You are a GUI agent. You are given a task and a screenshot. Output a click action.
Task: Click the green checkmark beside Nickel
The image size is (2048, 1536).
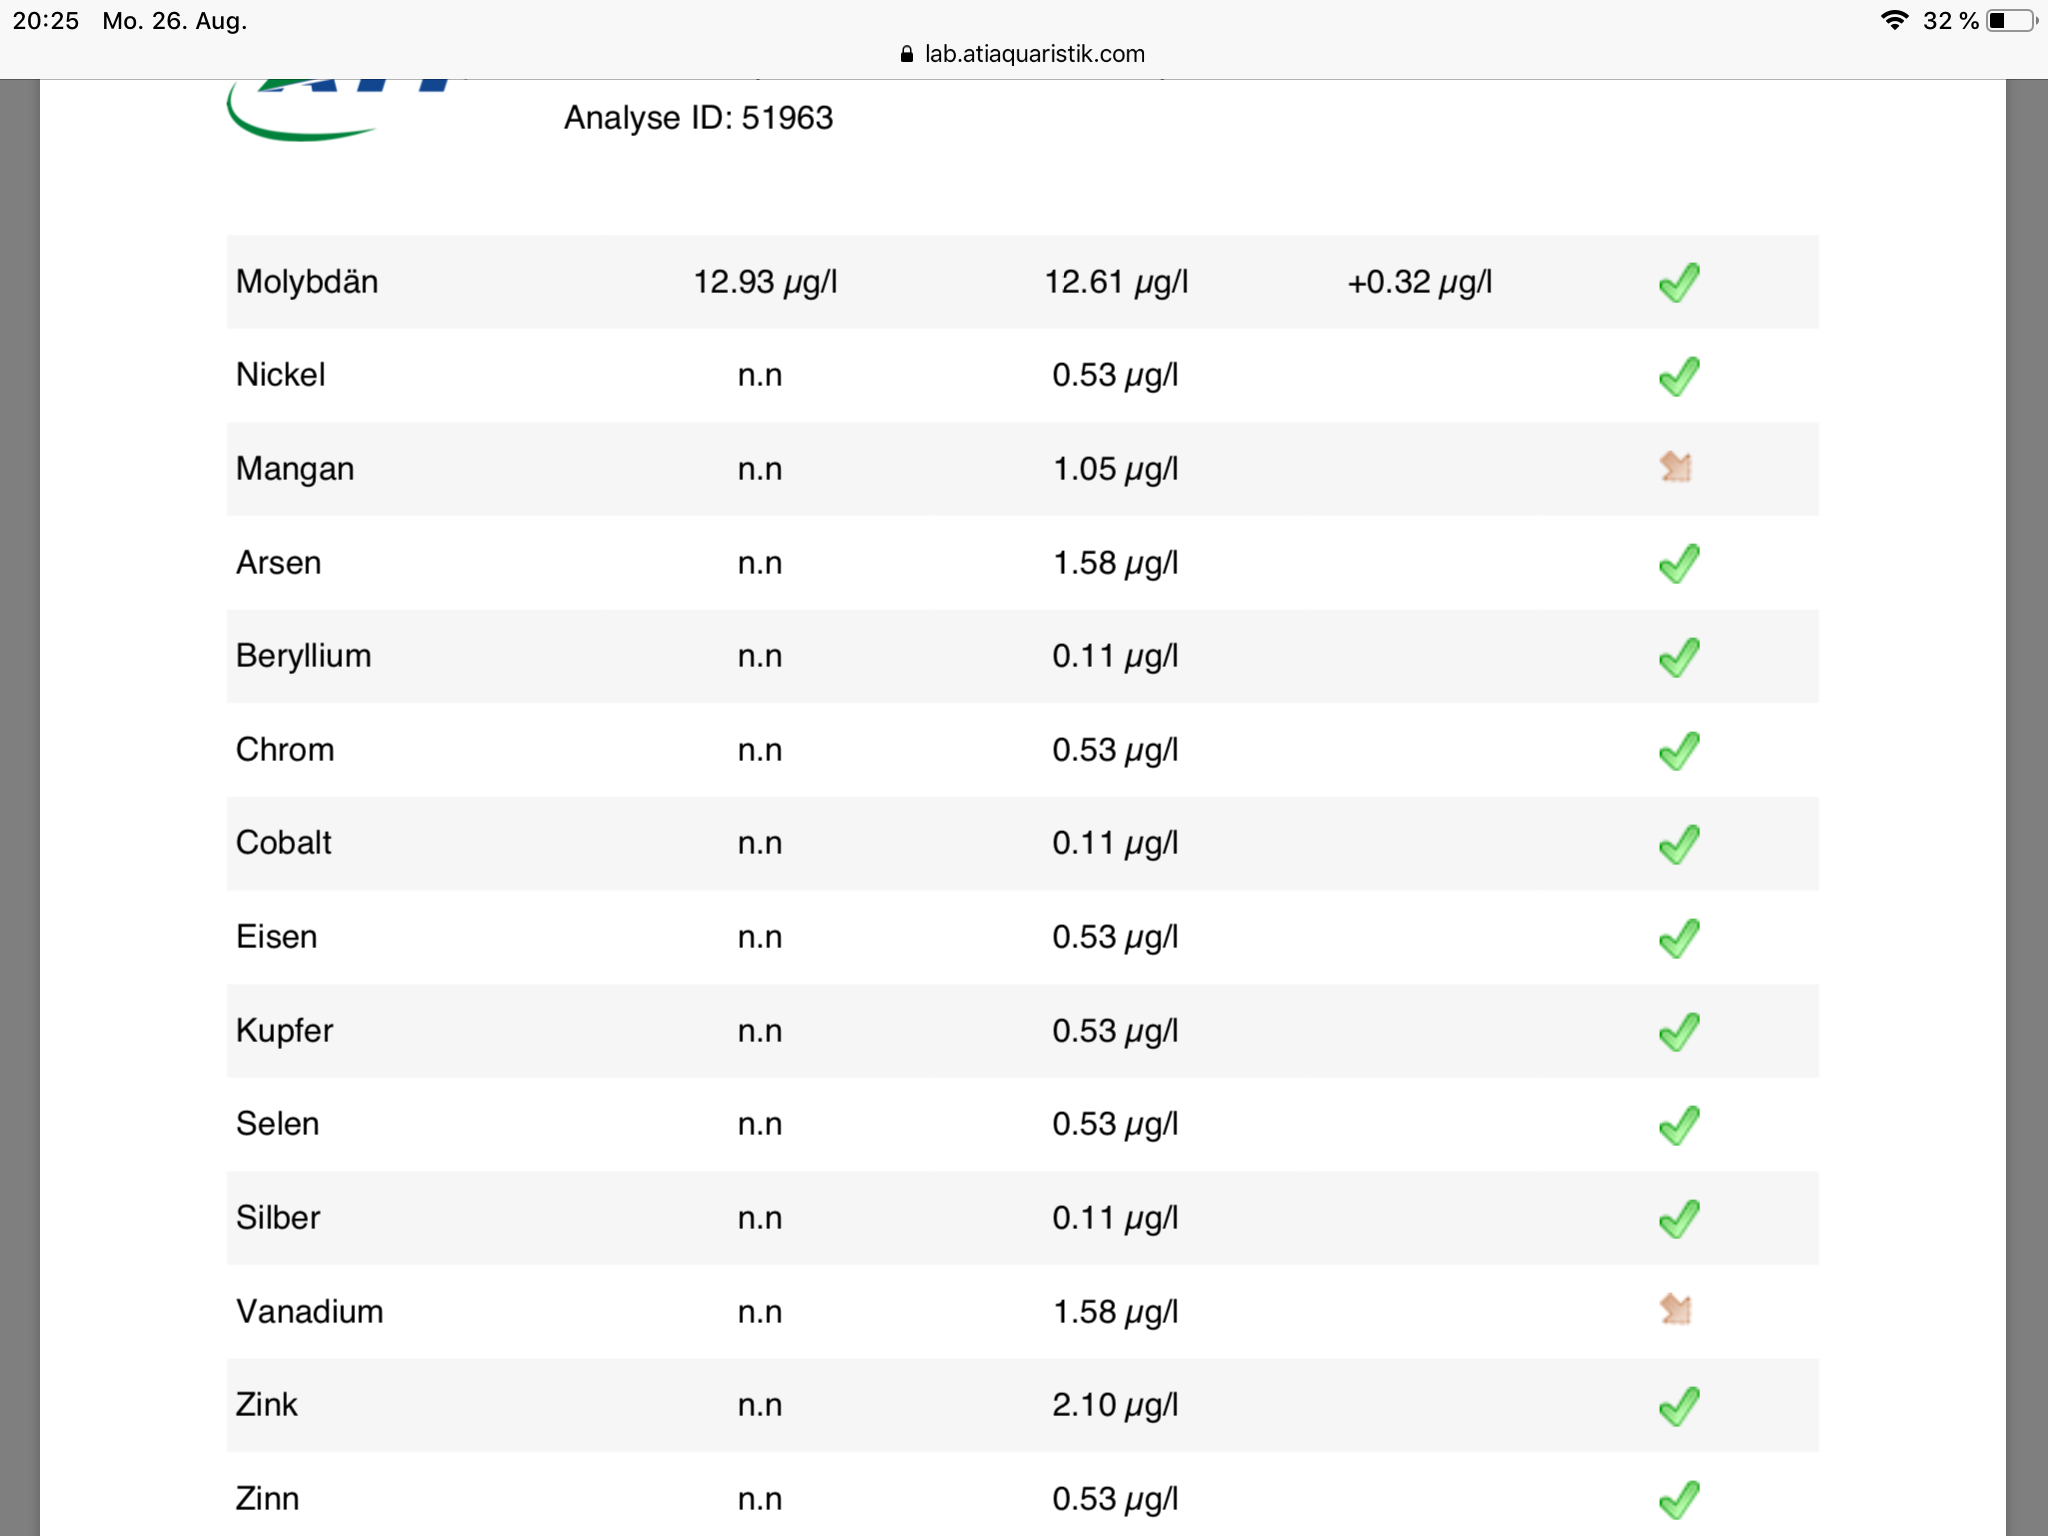point(1679,376)
